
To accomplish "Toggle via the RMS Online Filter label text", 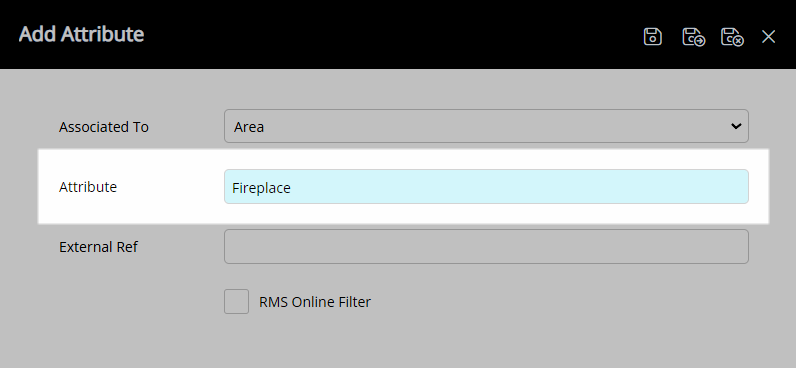I will tap(315, 302).
